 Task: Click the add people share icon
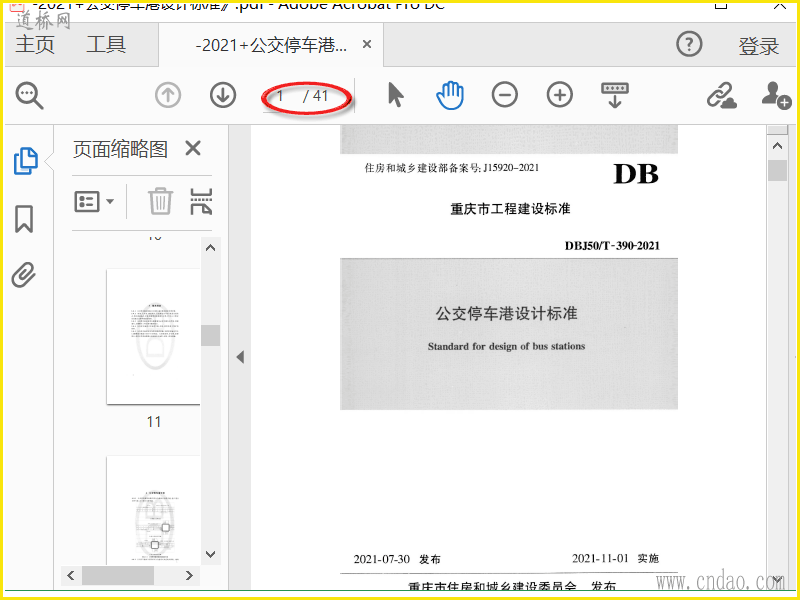click(776, 95)
